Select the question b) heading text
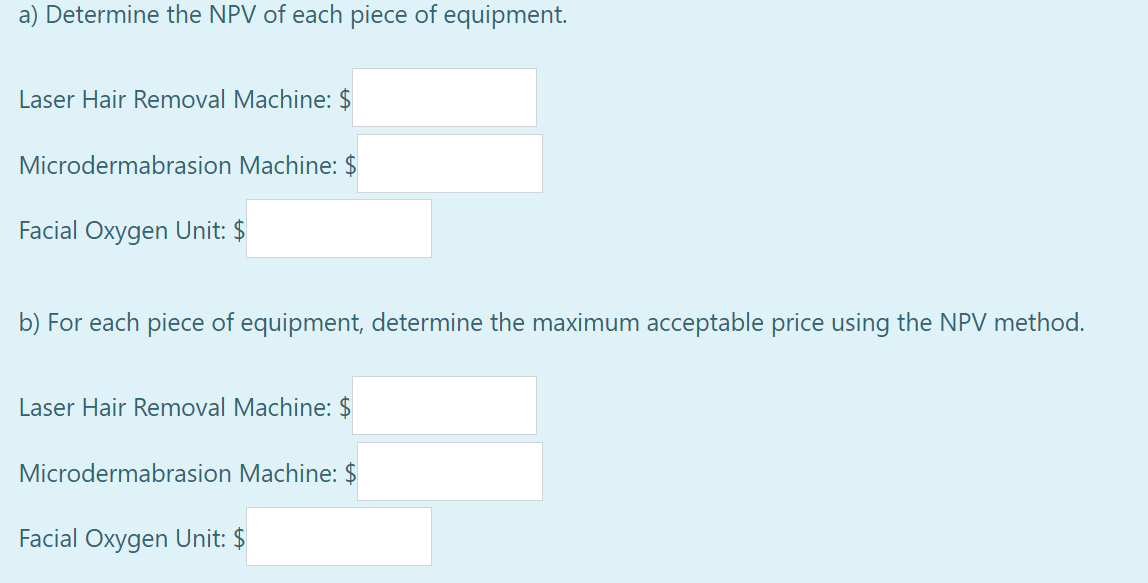This screenshot has width=1148, height=583. coord(551,322)
